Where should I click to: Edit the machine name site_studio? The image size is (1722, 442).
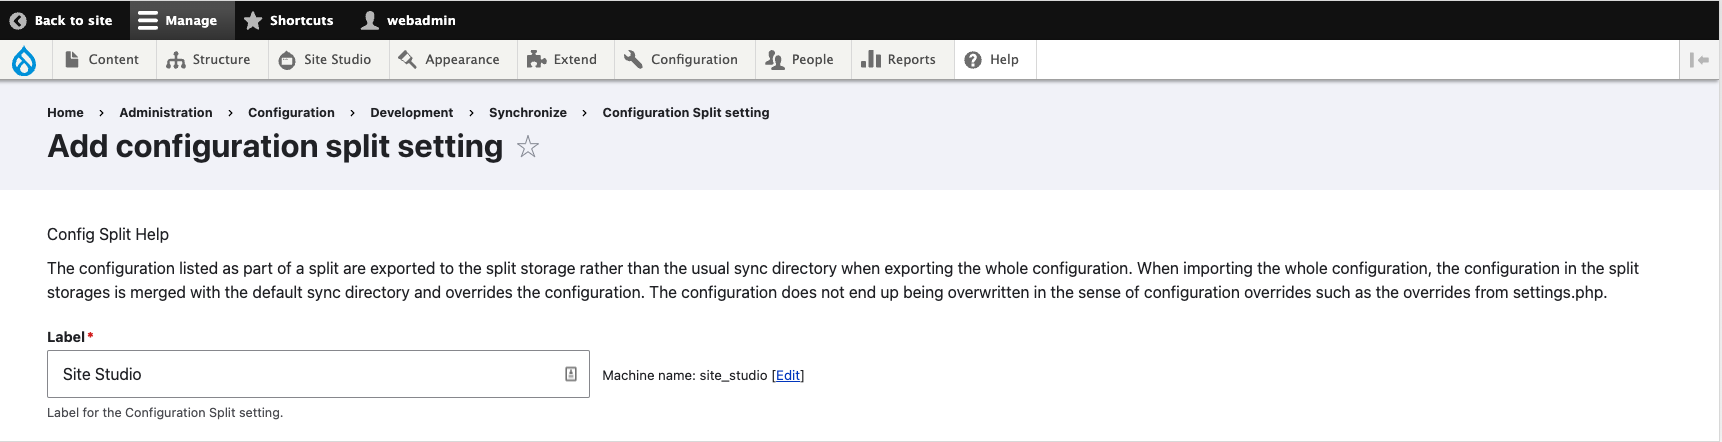pyautogui.click(x=788, y=375)
